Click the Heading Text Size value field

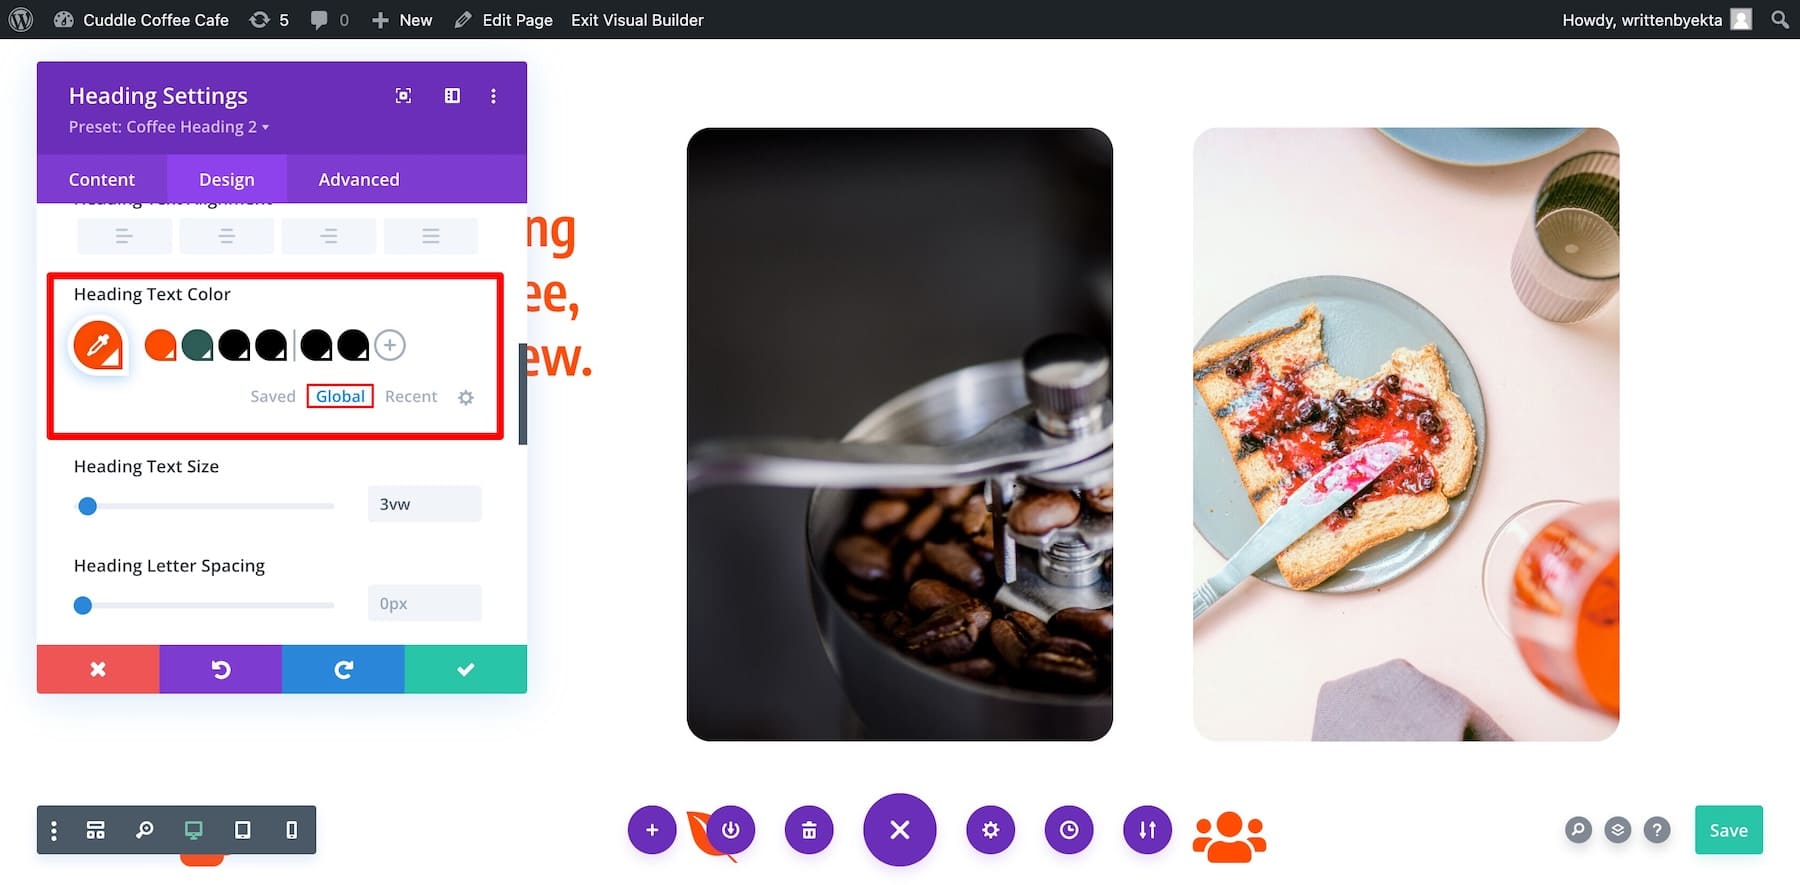pos(425,504)
